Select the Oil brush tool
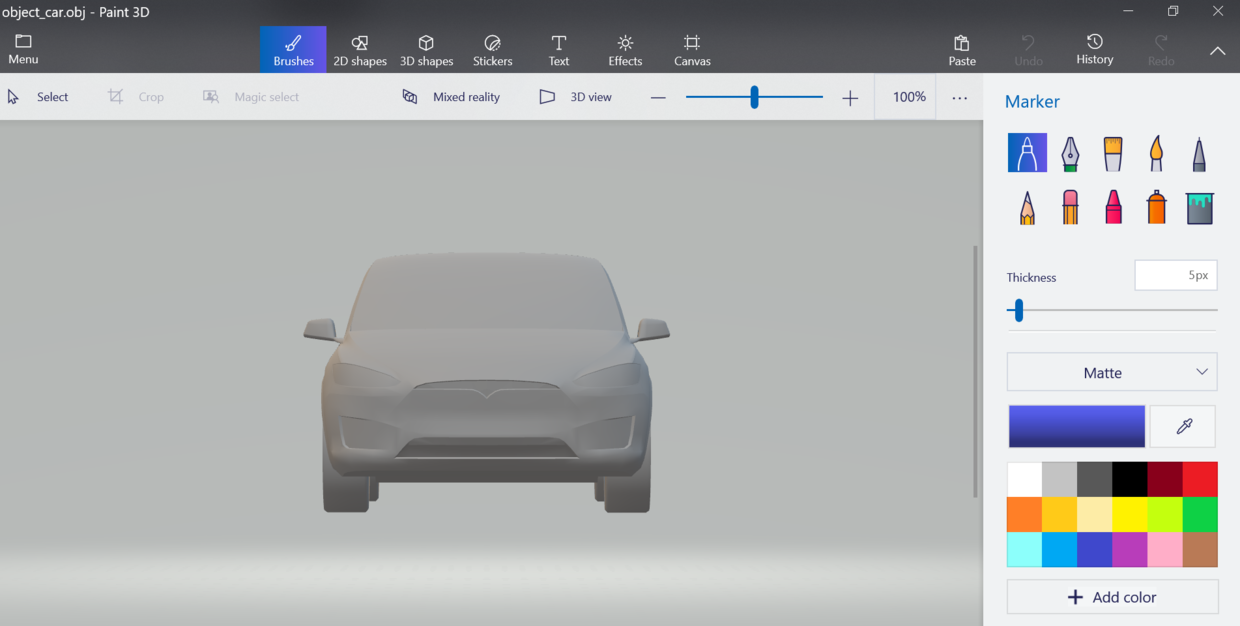The image size is (1240, 626). 1113,153
